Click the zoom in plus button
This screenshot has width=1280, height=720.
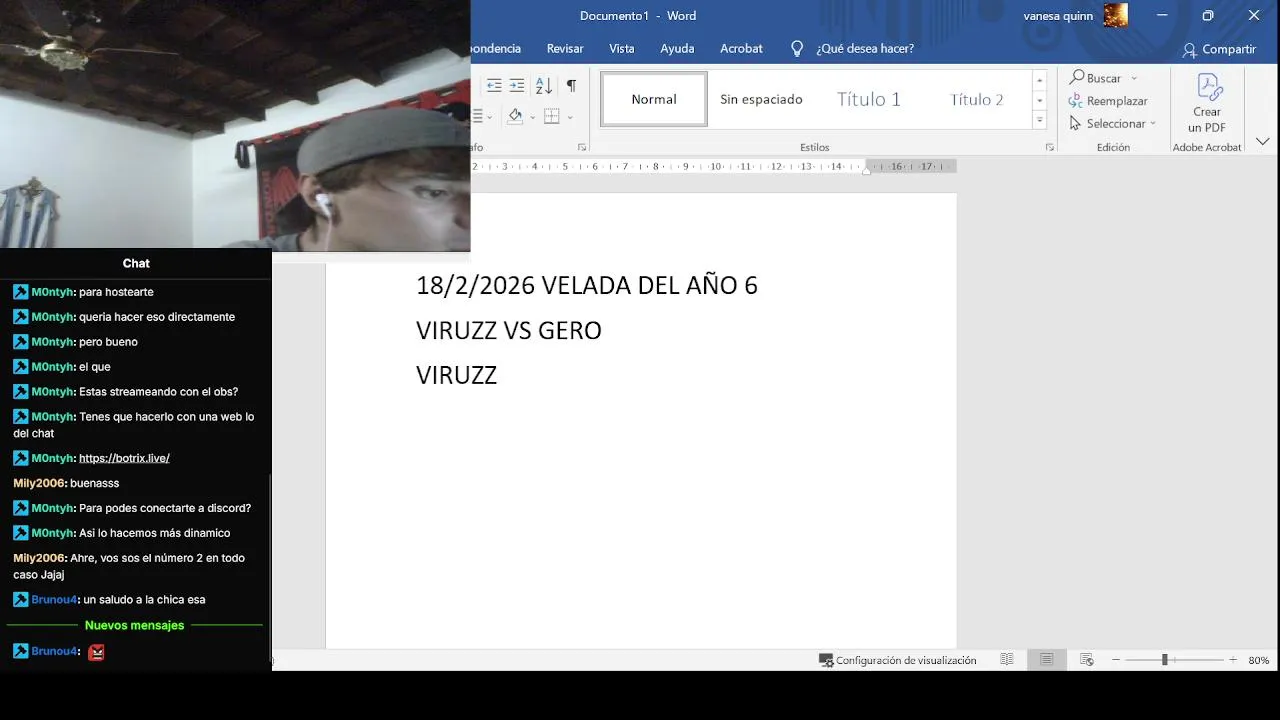point(1233,660)
